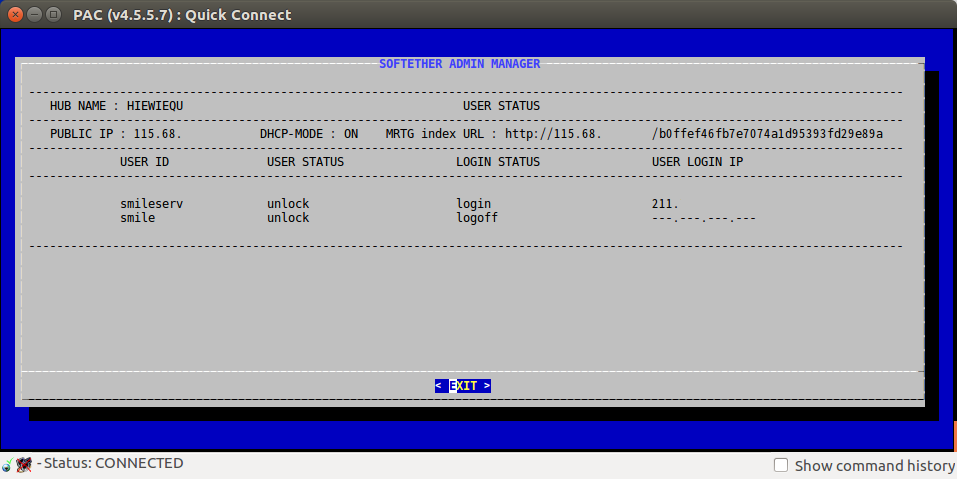The image size is (957, 479).
Task: Click 'login' status for smileserv
Action: tap(474, 204)
